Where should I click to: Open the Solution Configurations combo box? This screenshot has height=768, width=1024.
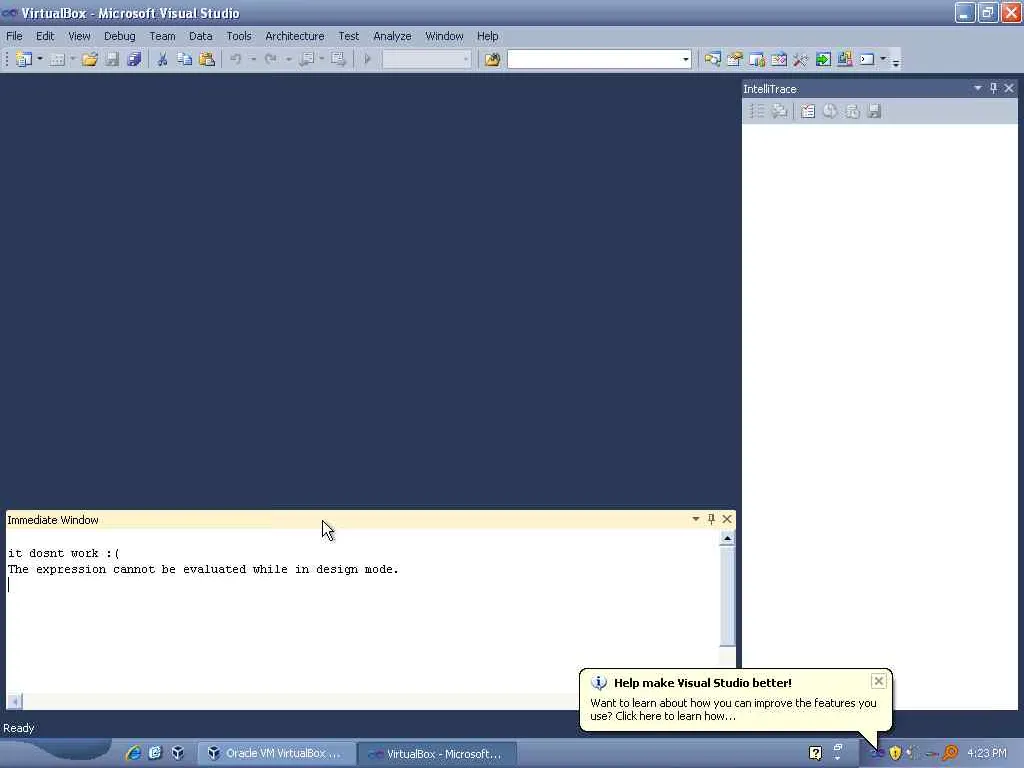426,59
